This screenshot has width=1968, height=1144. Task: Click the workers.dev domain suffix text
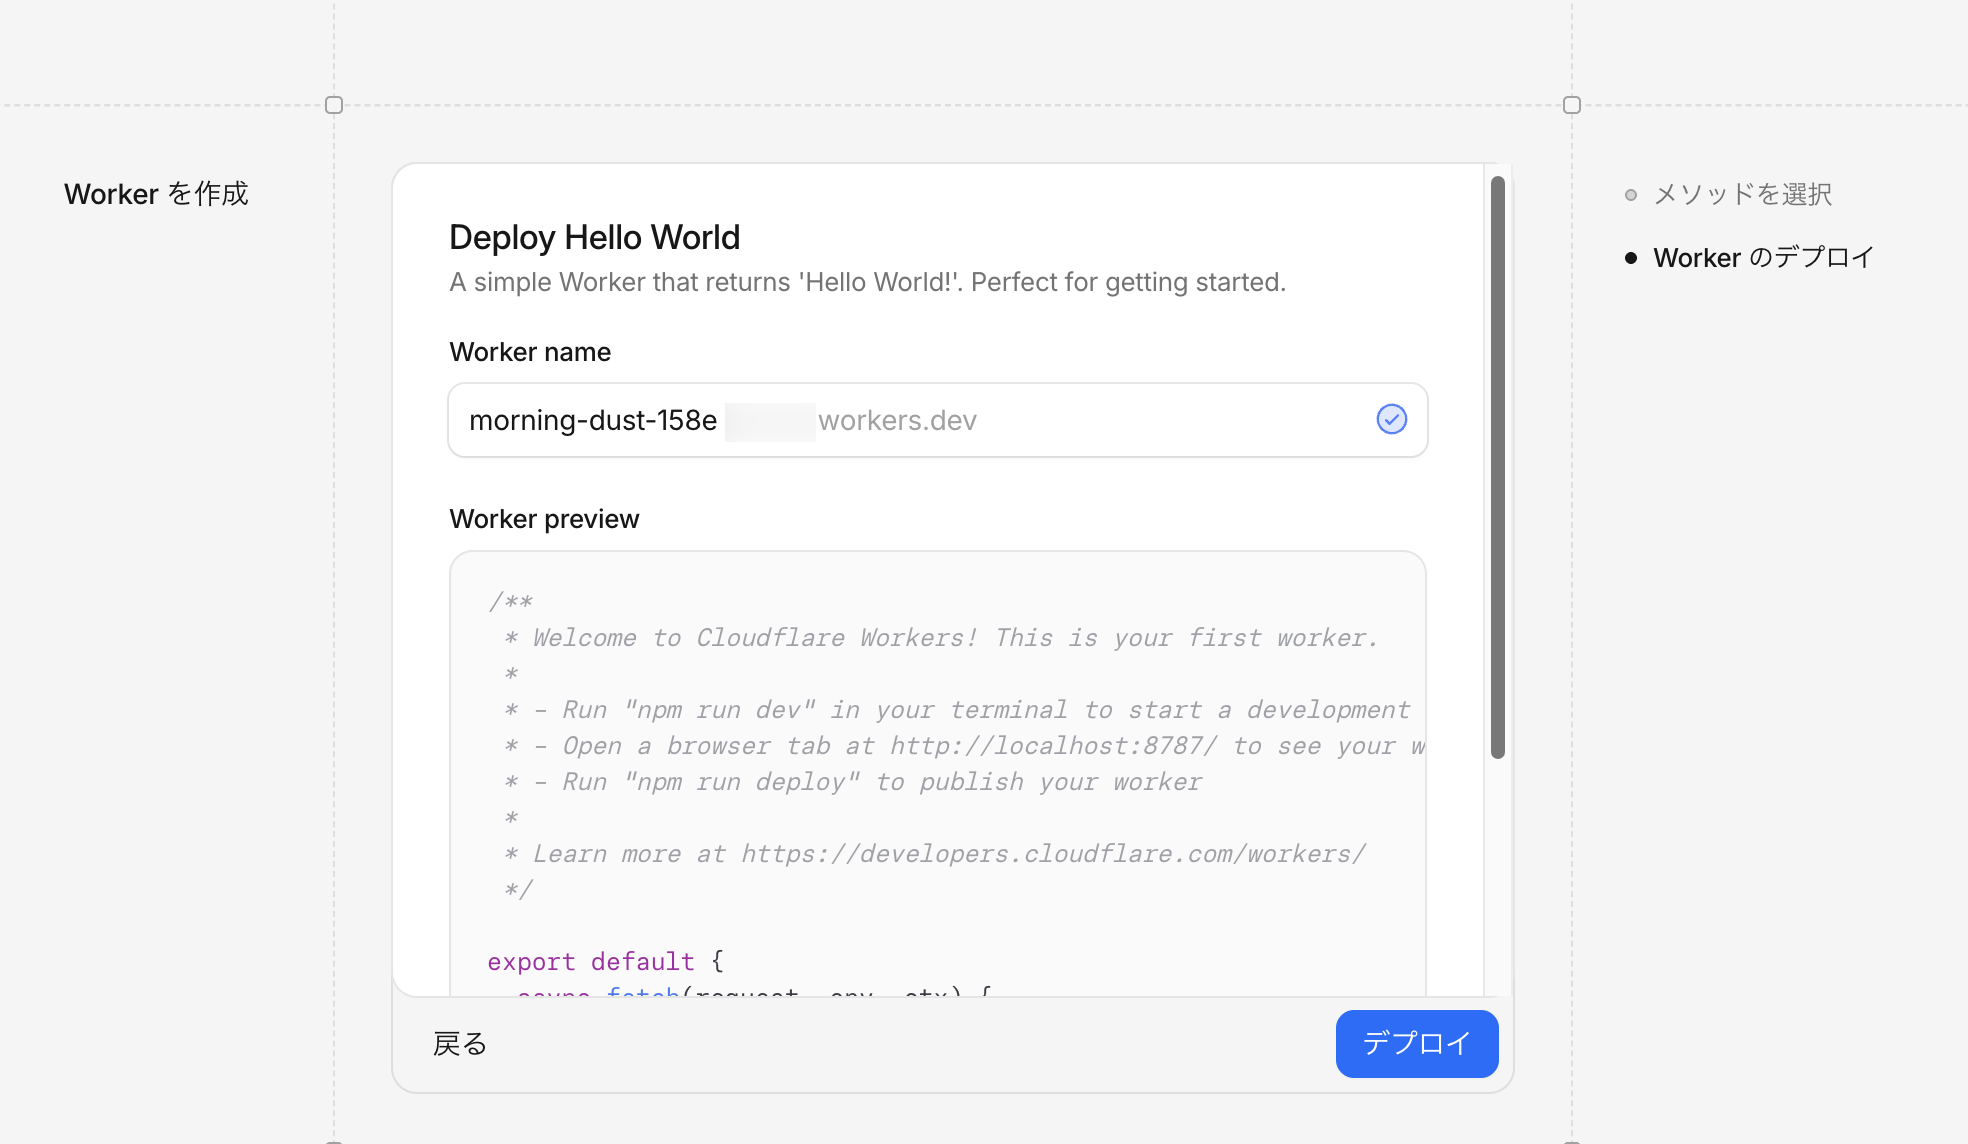tap(897, 420)
